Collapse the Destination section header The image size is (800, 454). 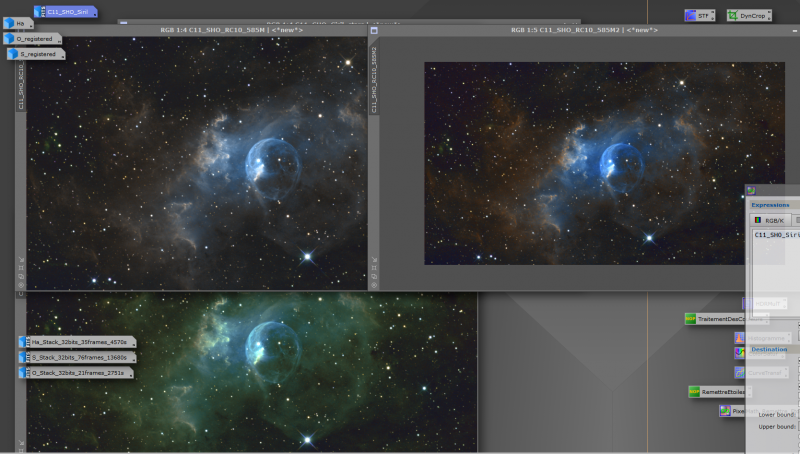pos(773,349)
